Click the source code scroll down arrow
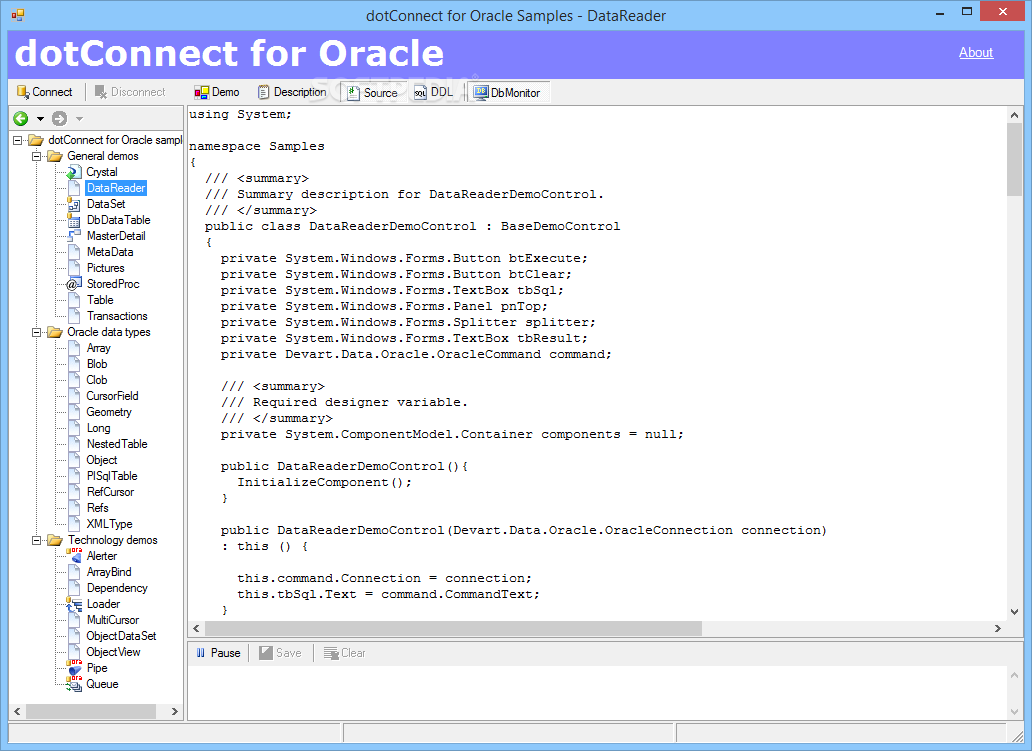Screen dimensions: 1032x751 [x=1014, y=612]
